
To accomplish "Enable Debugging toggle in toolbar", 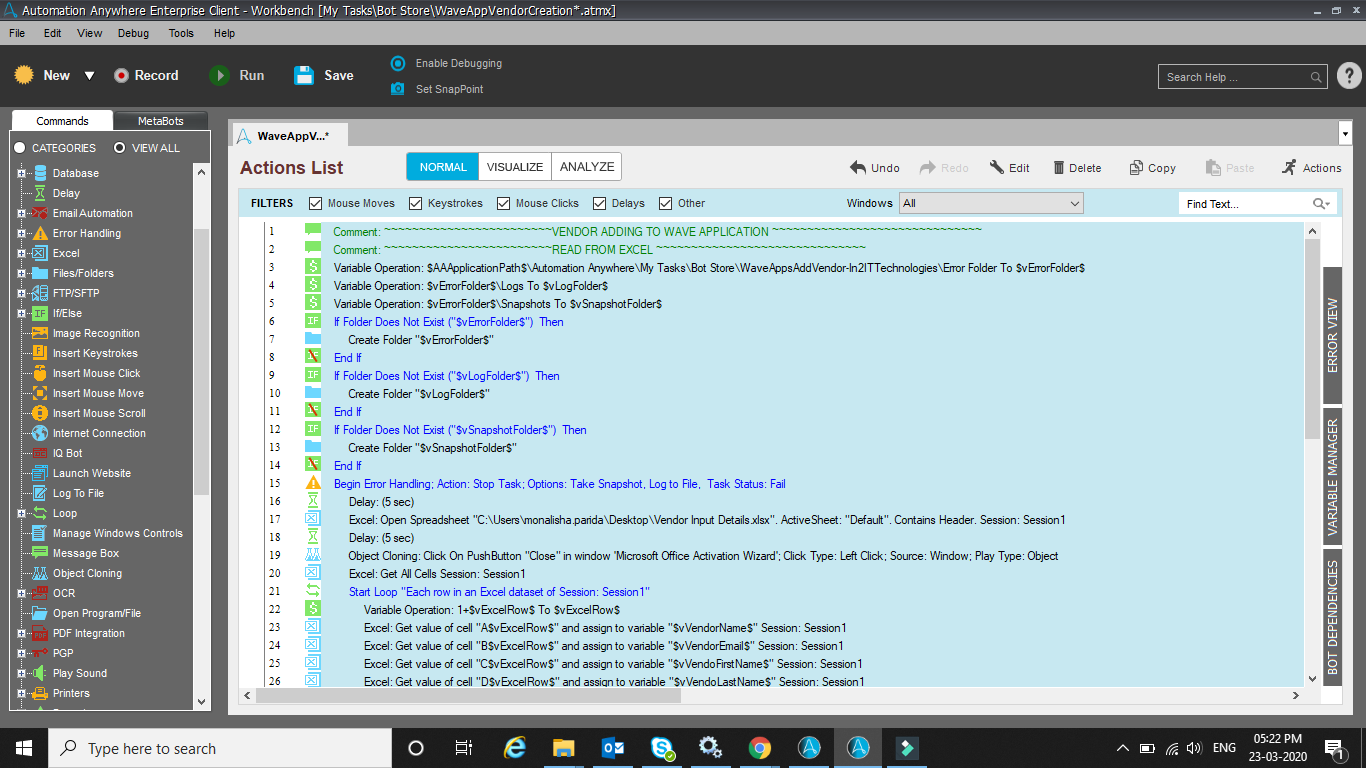I will [398, 63].
